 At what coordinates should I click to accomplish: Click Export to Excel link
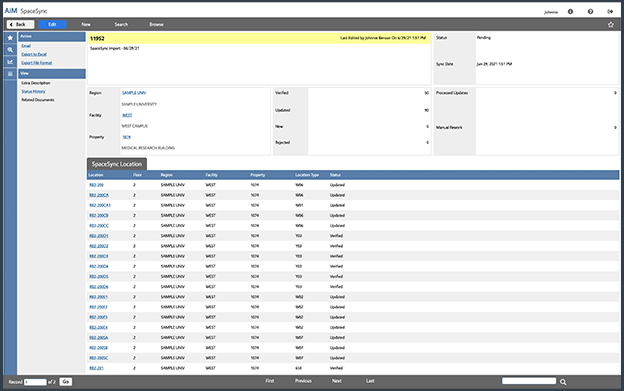point(34,54)
